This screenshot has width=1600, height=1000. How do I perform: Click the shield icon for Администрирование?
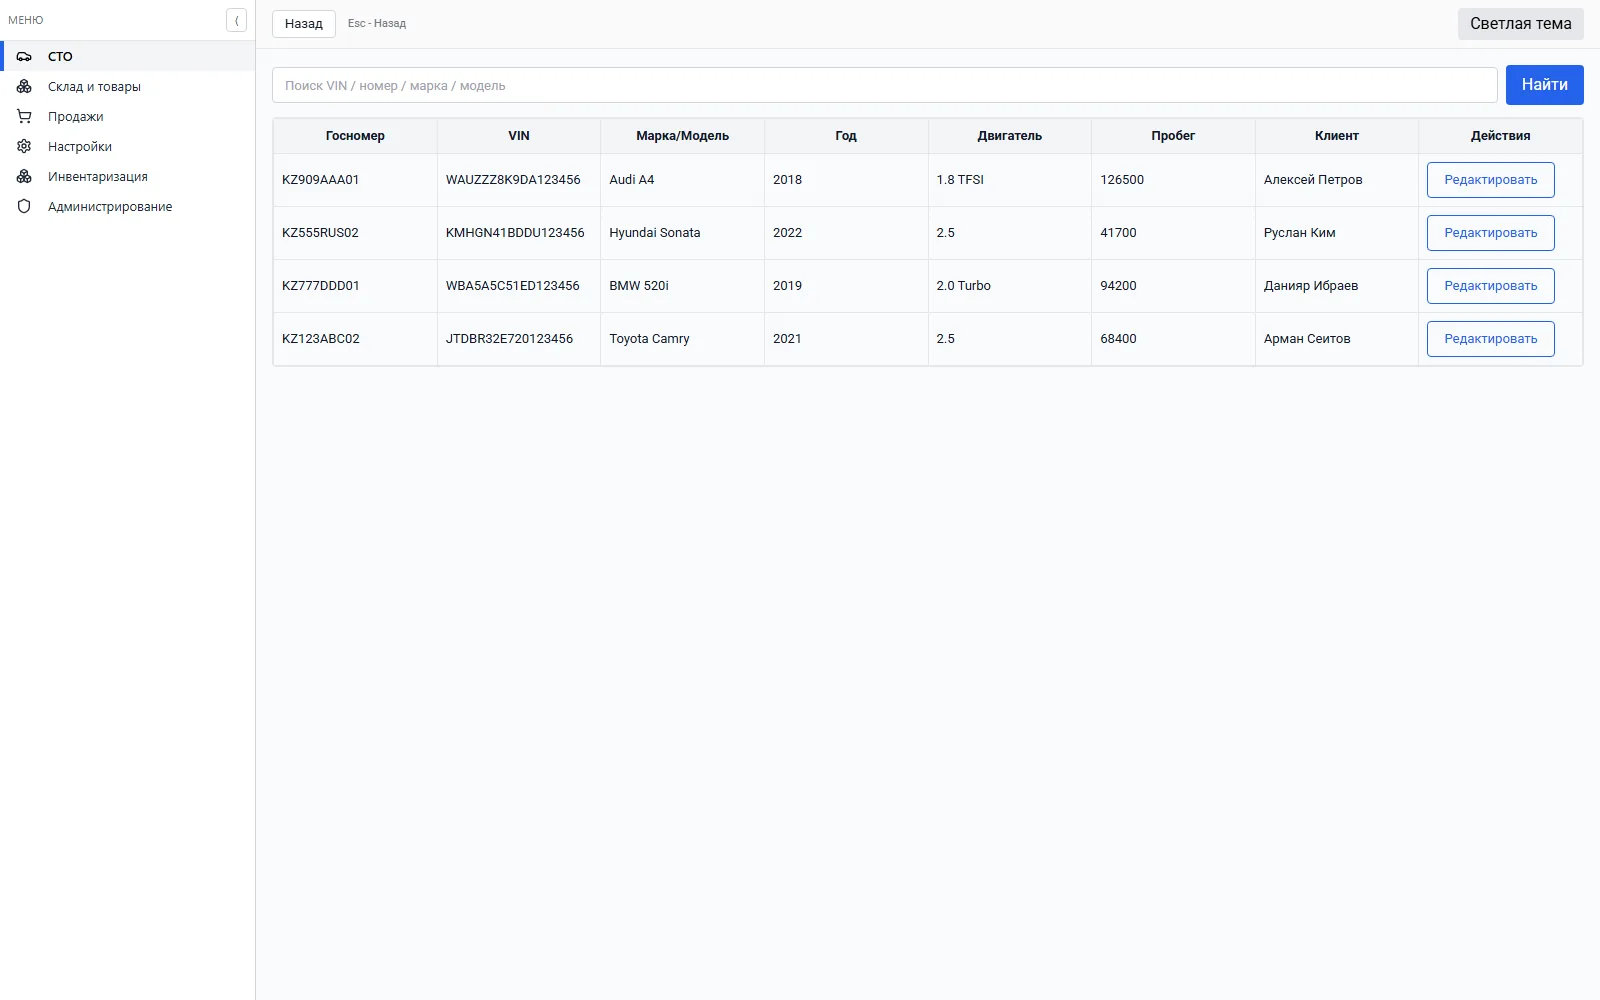click(x=24, y=207)
